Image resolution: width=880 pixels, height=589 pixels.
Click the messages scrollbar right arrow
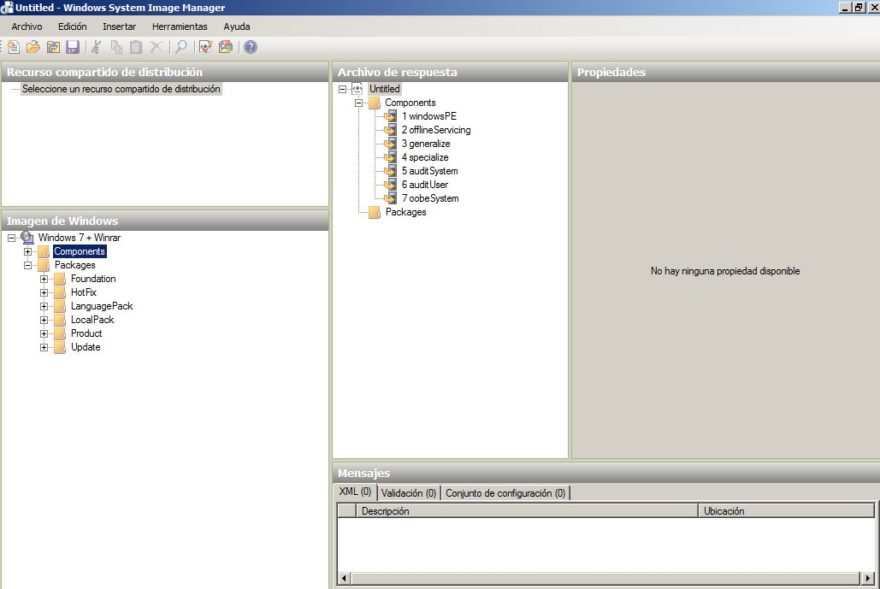tap(868, 578)
